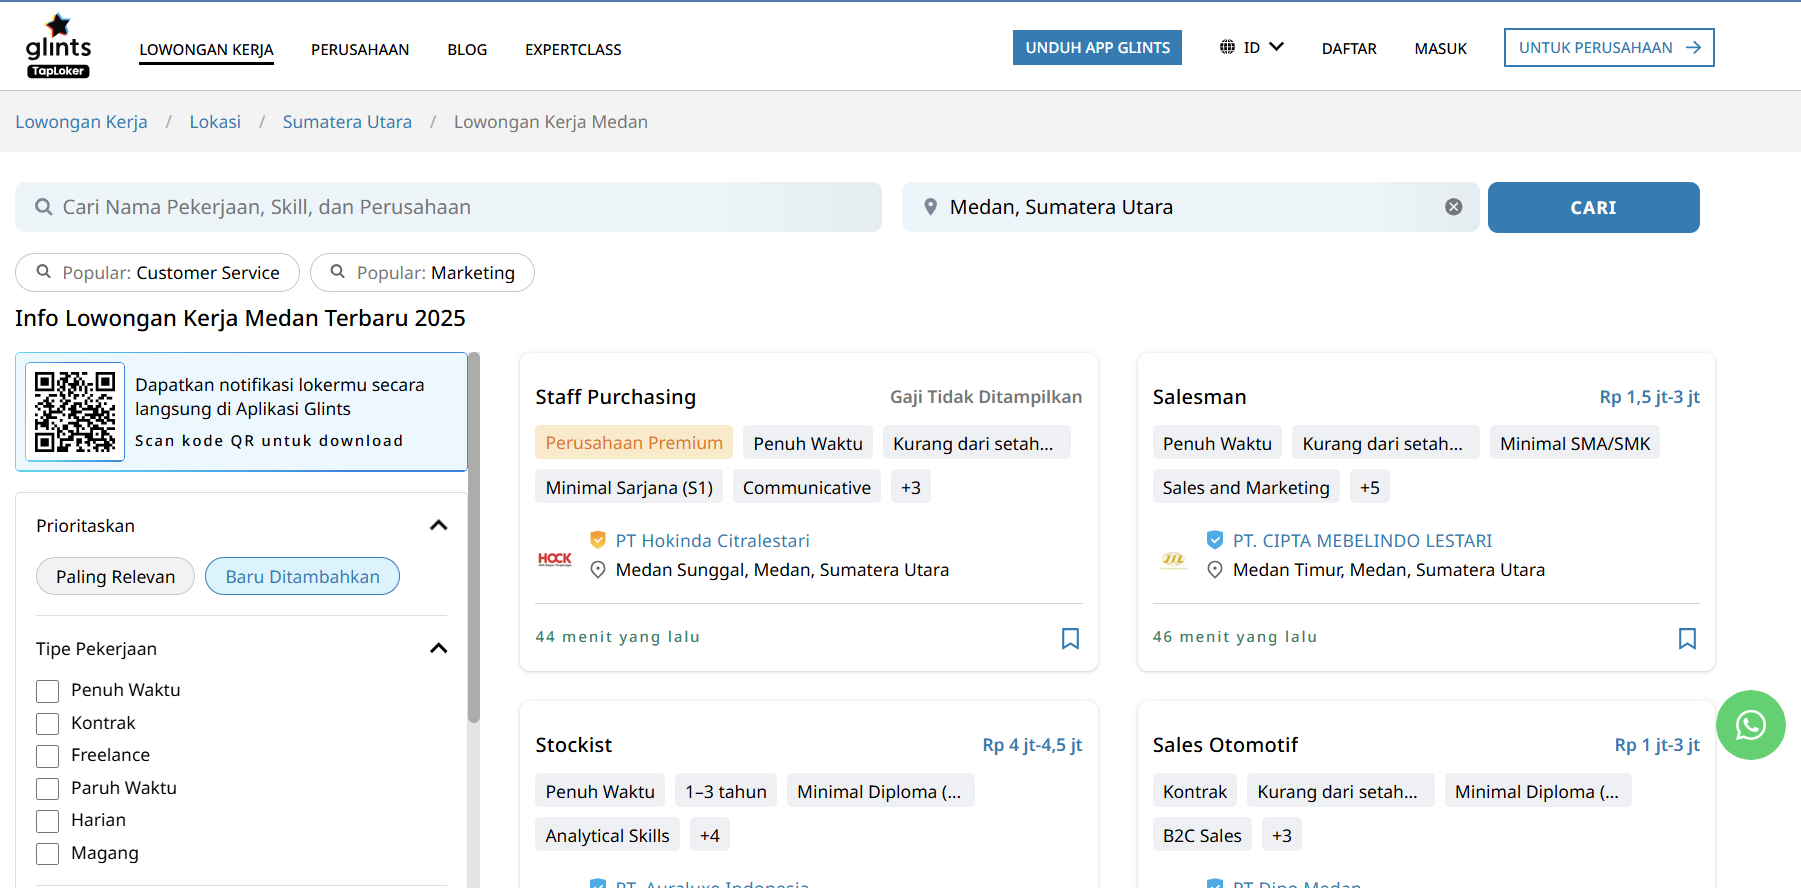The image size is (1801, 888).
Task: Click magnifier icon in Popular Marketing chip
Action: click(x=338, y=272)
